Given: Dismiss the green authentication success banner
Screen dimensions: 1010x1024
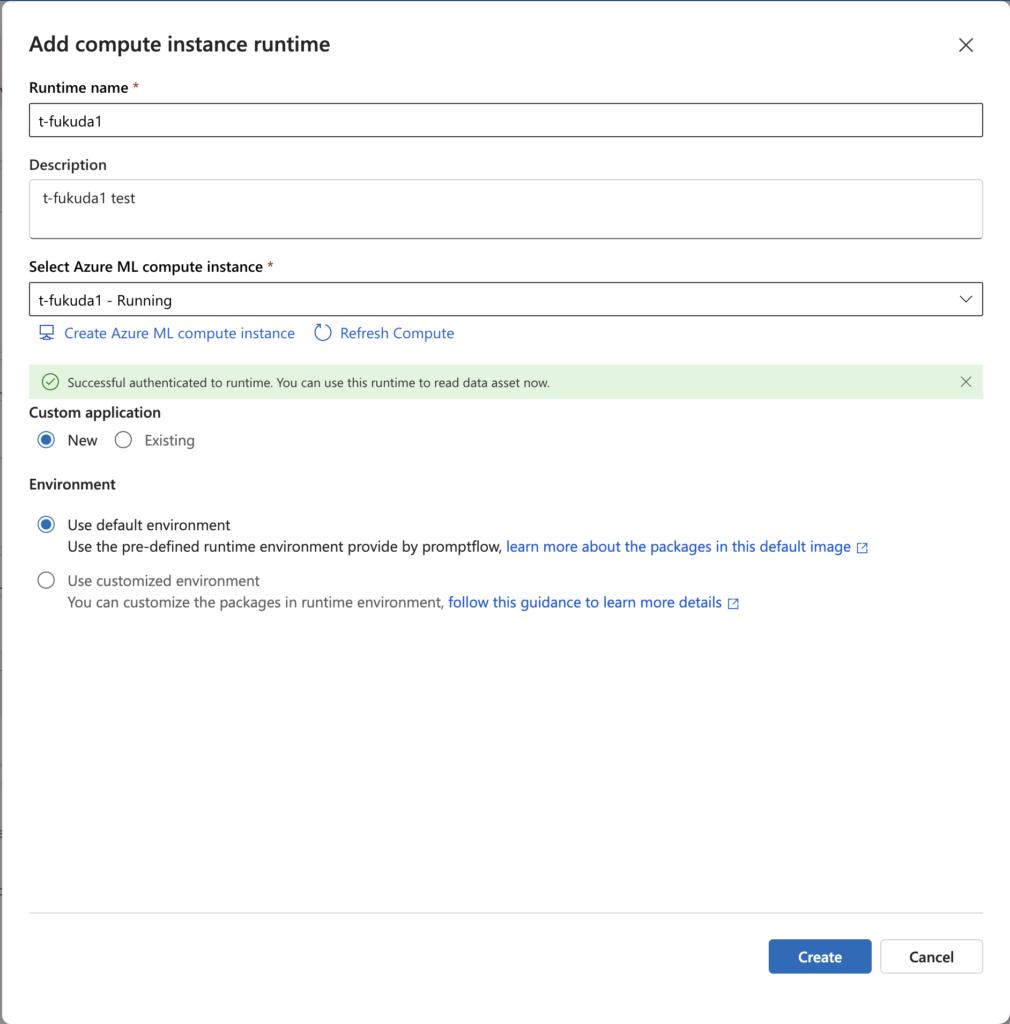Looking at the screenshot, I should 965,382.
